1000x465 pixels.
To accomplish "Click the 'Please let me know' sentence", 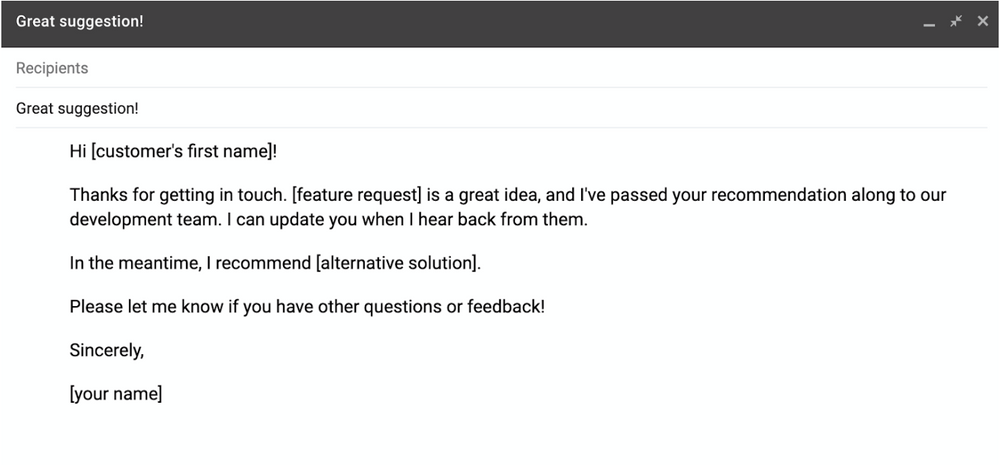I will [x=307, y=307].
